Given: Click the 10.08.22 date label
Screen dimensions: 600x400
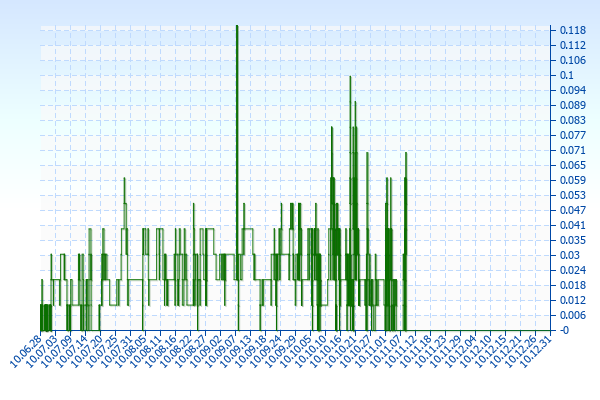Looking at the screenshot, I should (176, 351).
